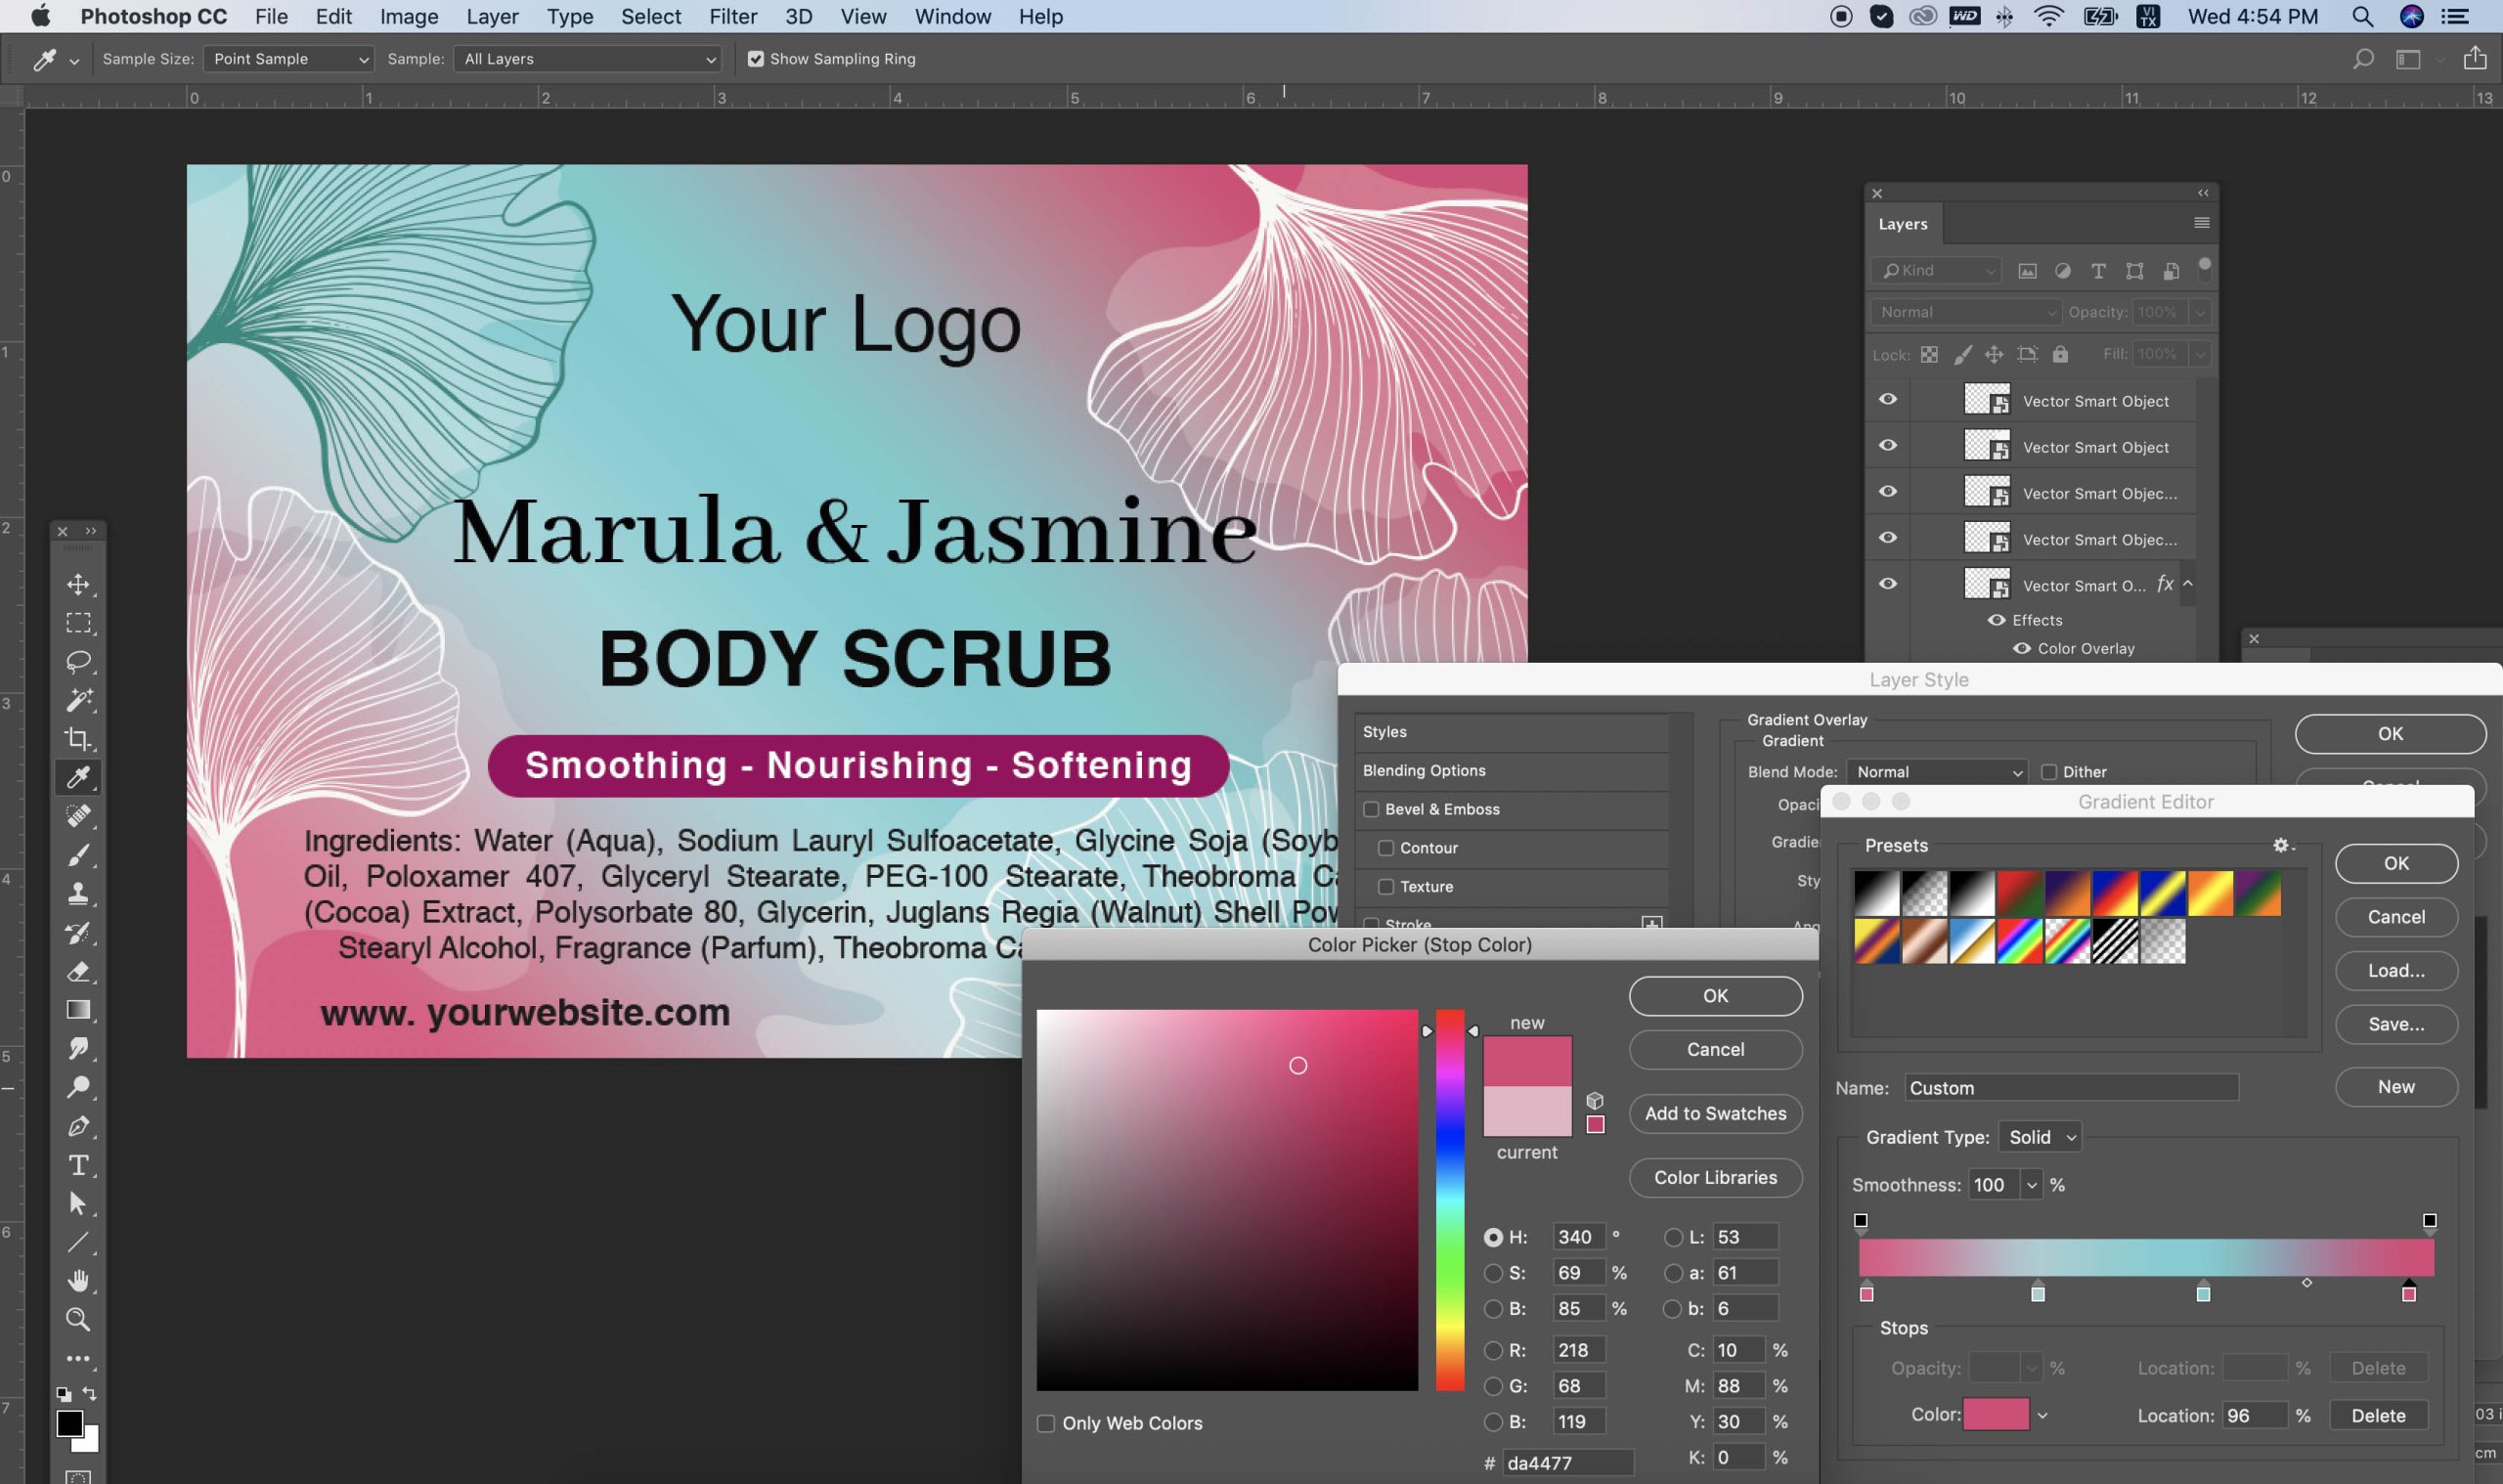The width and height of the screenshot is (2503, 1484).
Task: Open the Filter menu
Action: [x=733, y=17]
